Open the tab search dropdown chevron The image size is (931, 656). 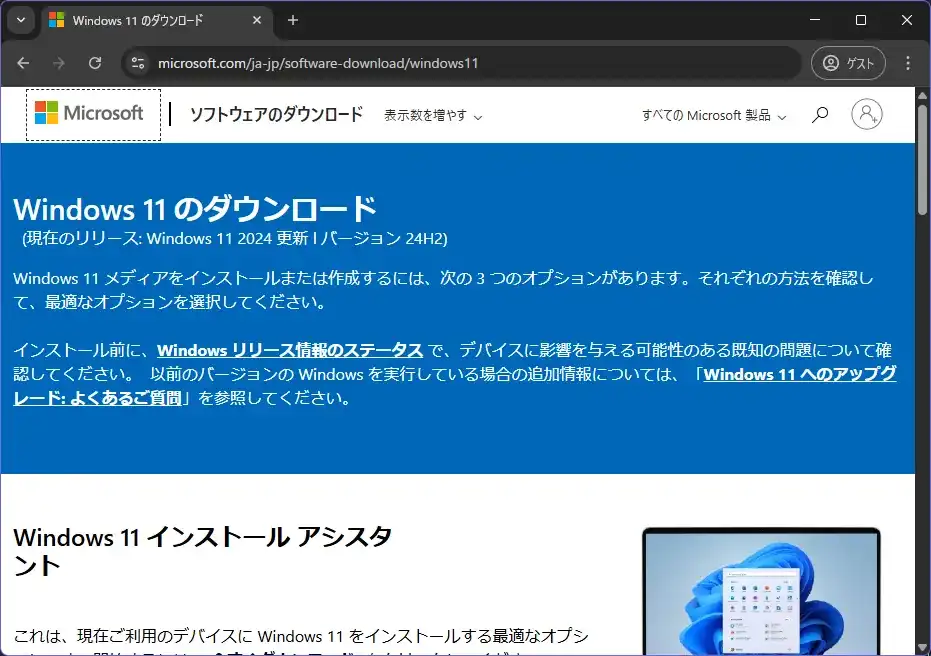click(x=21, y=20)
